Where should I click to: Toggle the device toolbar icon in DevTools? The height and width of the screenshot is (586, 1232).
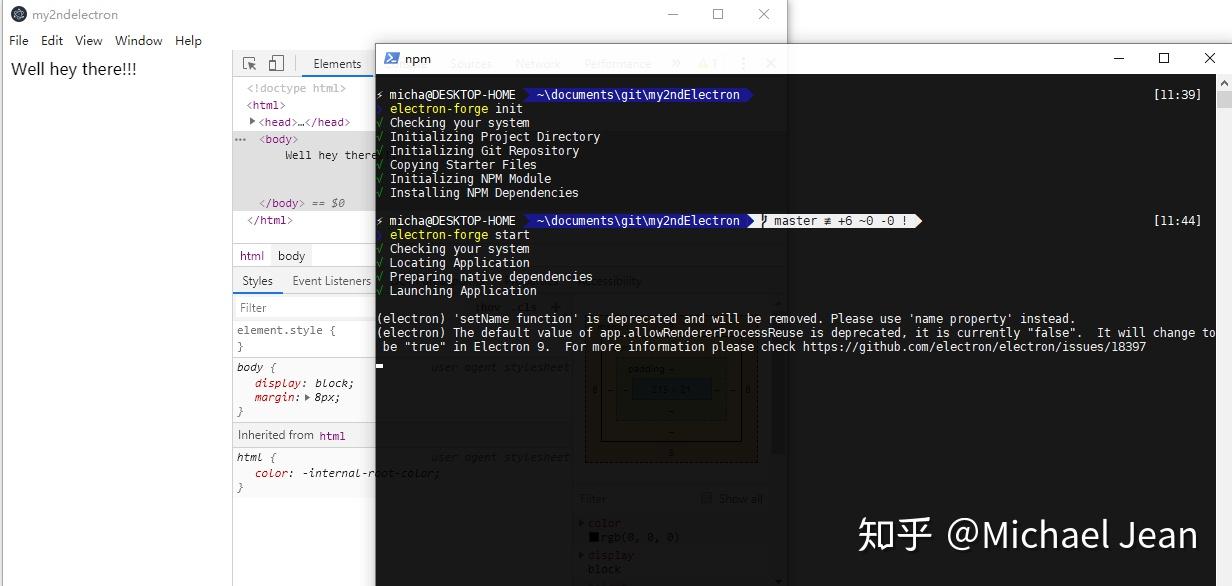click(x=275, y=62)
